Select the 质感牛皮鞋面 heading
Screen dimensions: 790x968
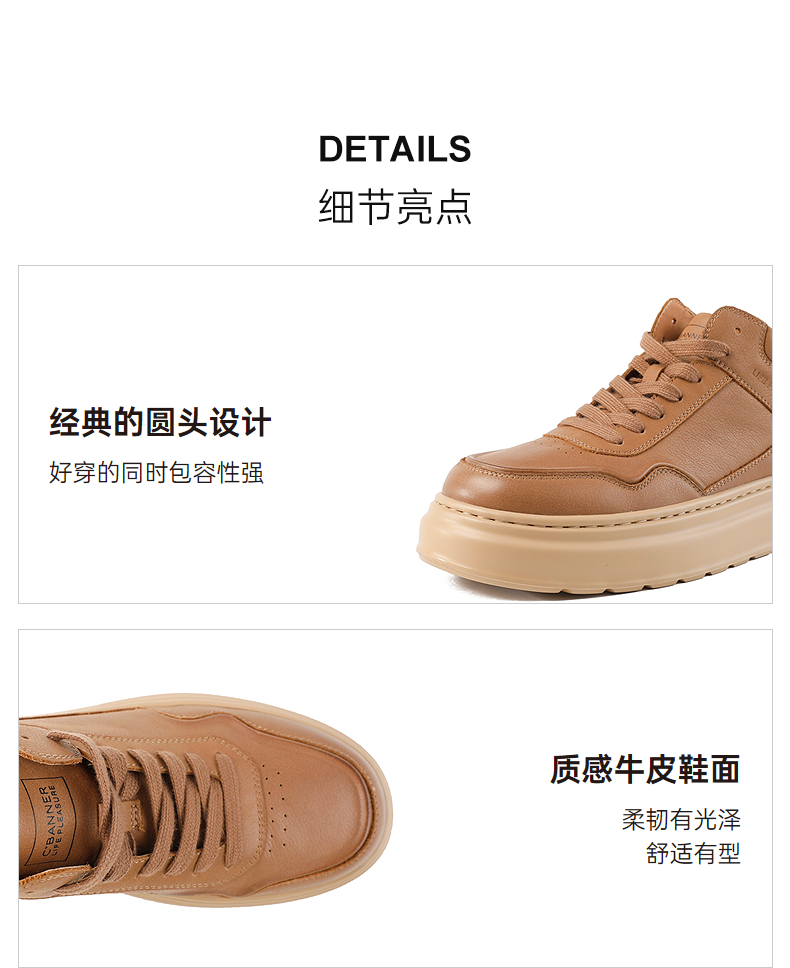(645, 769)
